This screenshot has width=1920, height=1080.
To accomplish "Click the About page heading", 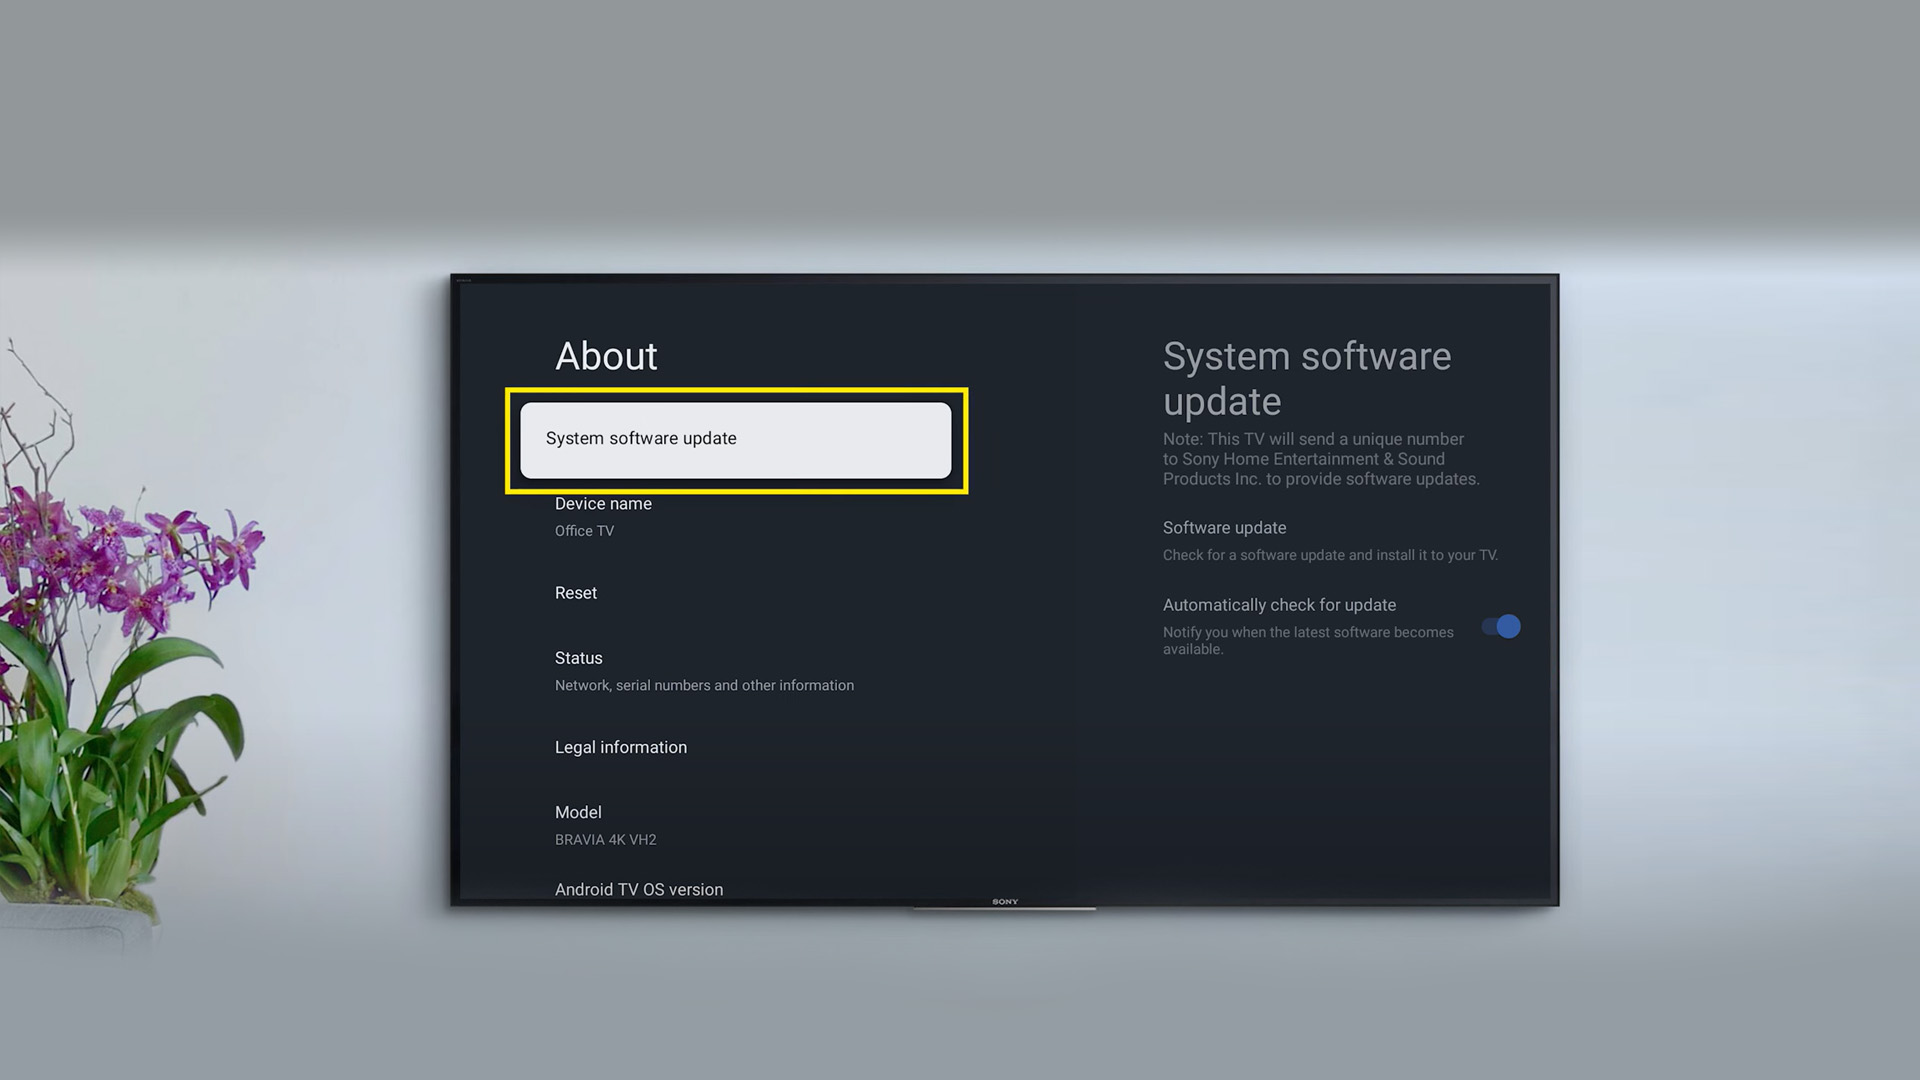I will 606,356.
